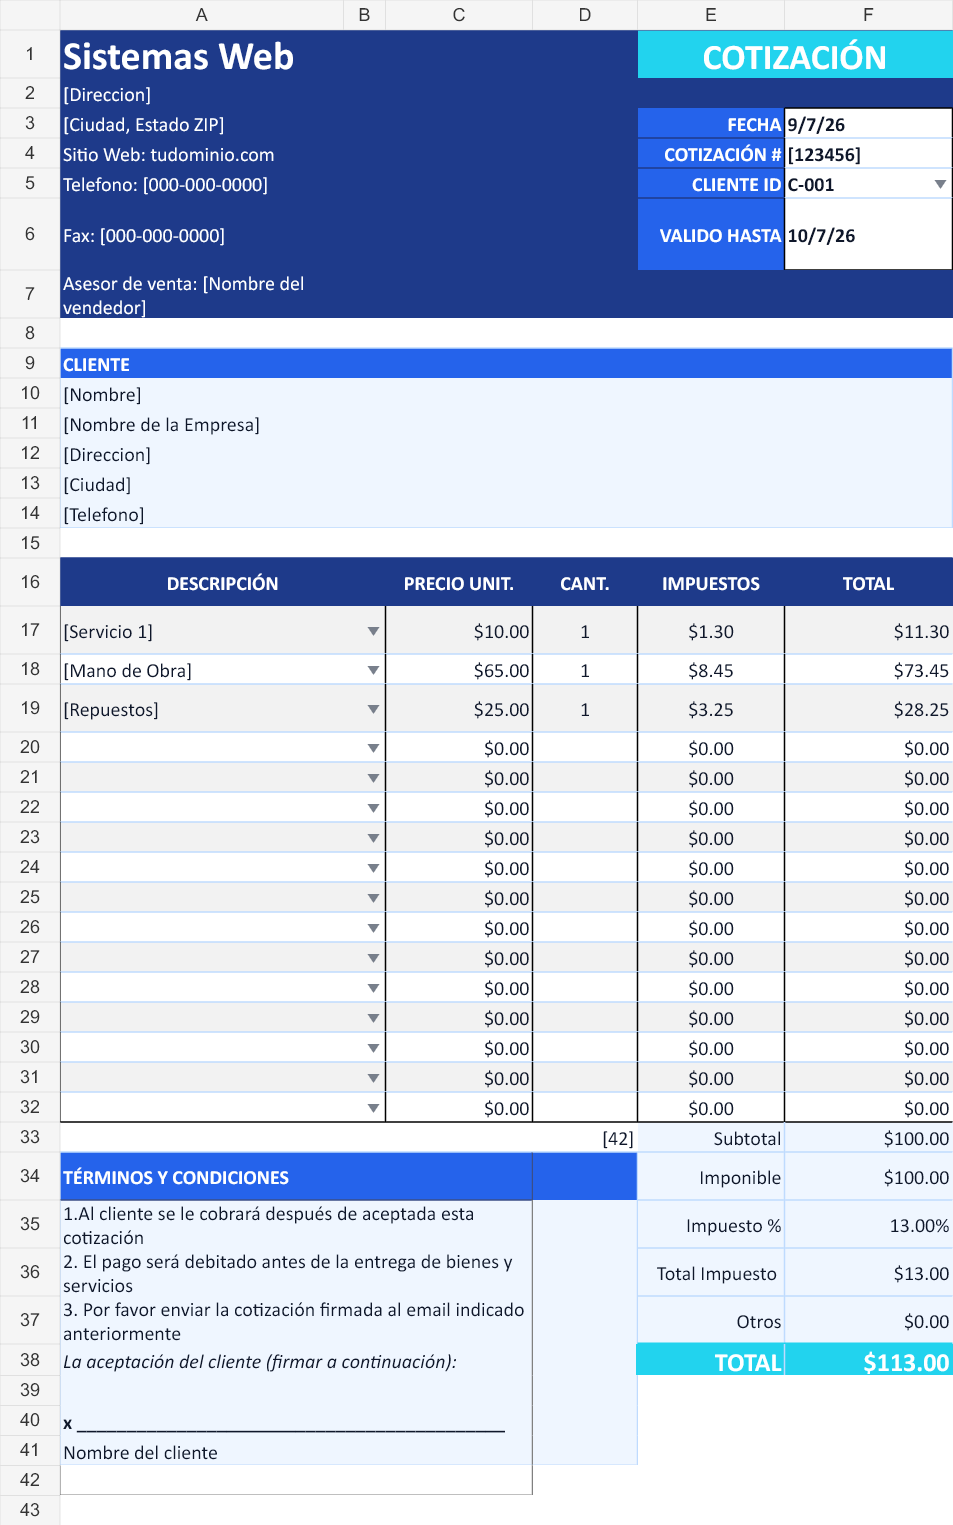Expand the [Servicio 1] description dropdown
Viewport: 953px width, 1525px height.
(373, 631)
